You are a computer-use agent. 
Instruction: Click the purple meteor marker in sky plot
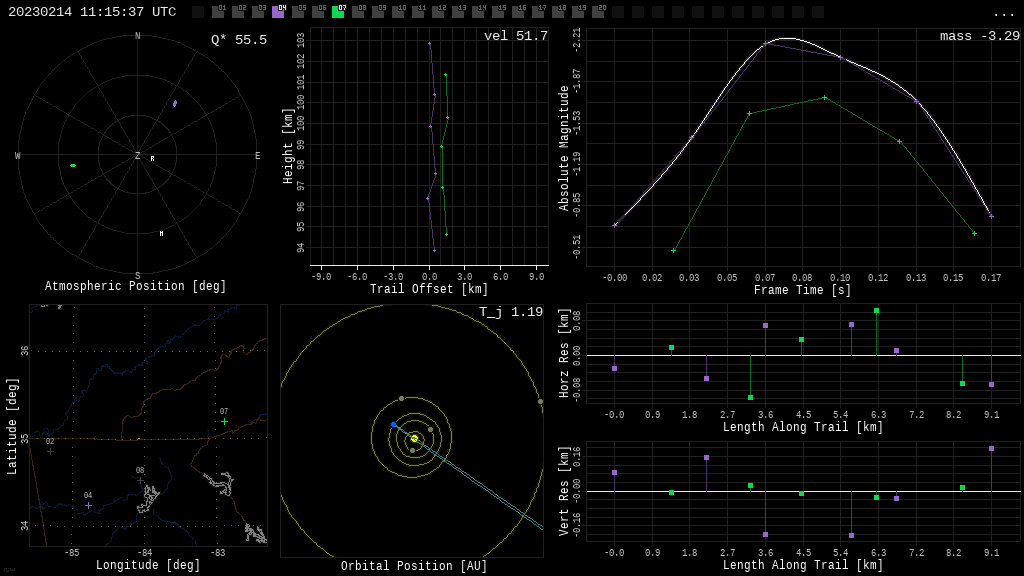coord(175,103)
